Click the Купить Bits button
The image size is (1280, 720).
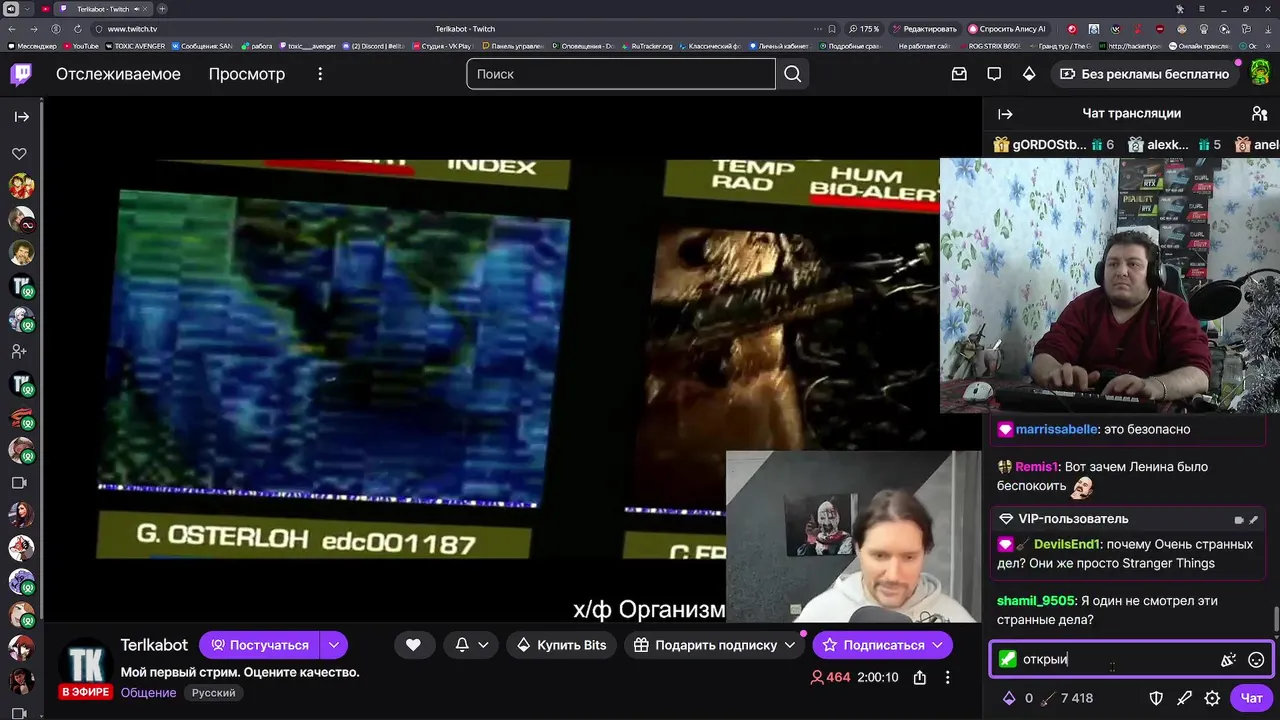[x=561, y=645]
